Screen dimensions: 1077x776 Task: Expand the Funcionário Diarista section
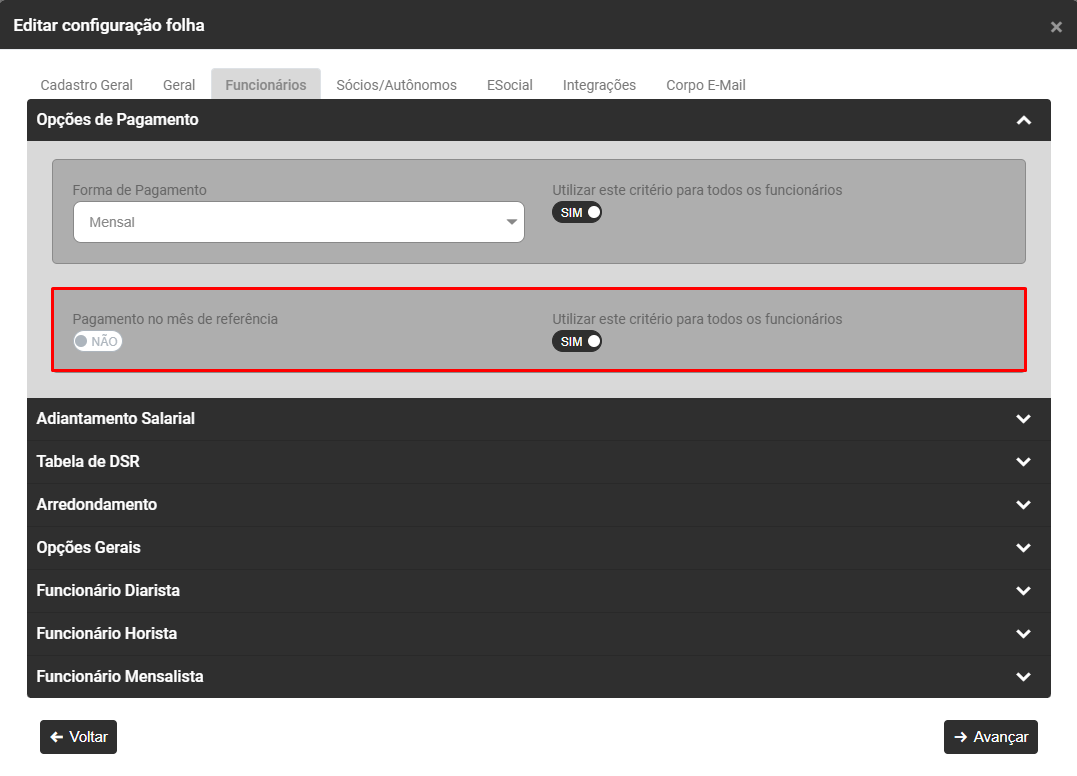[x=538, y=591]
